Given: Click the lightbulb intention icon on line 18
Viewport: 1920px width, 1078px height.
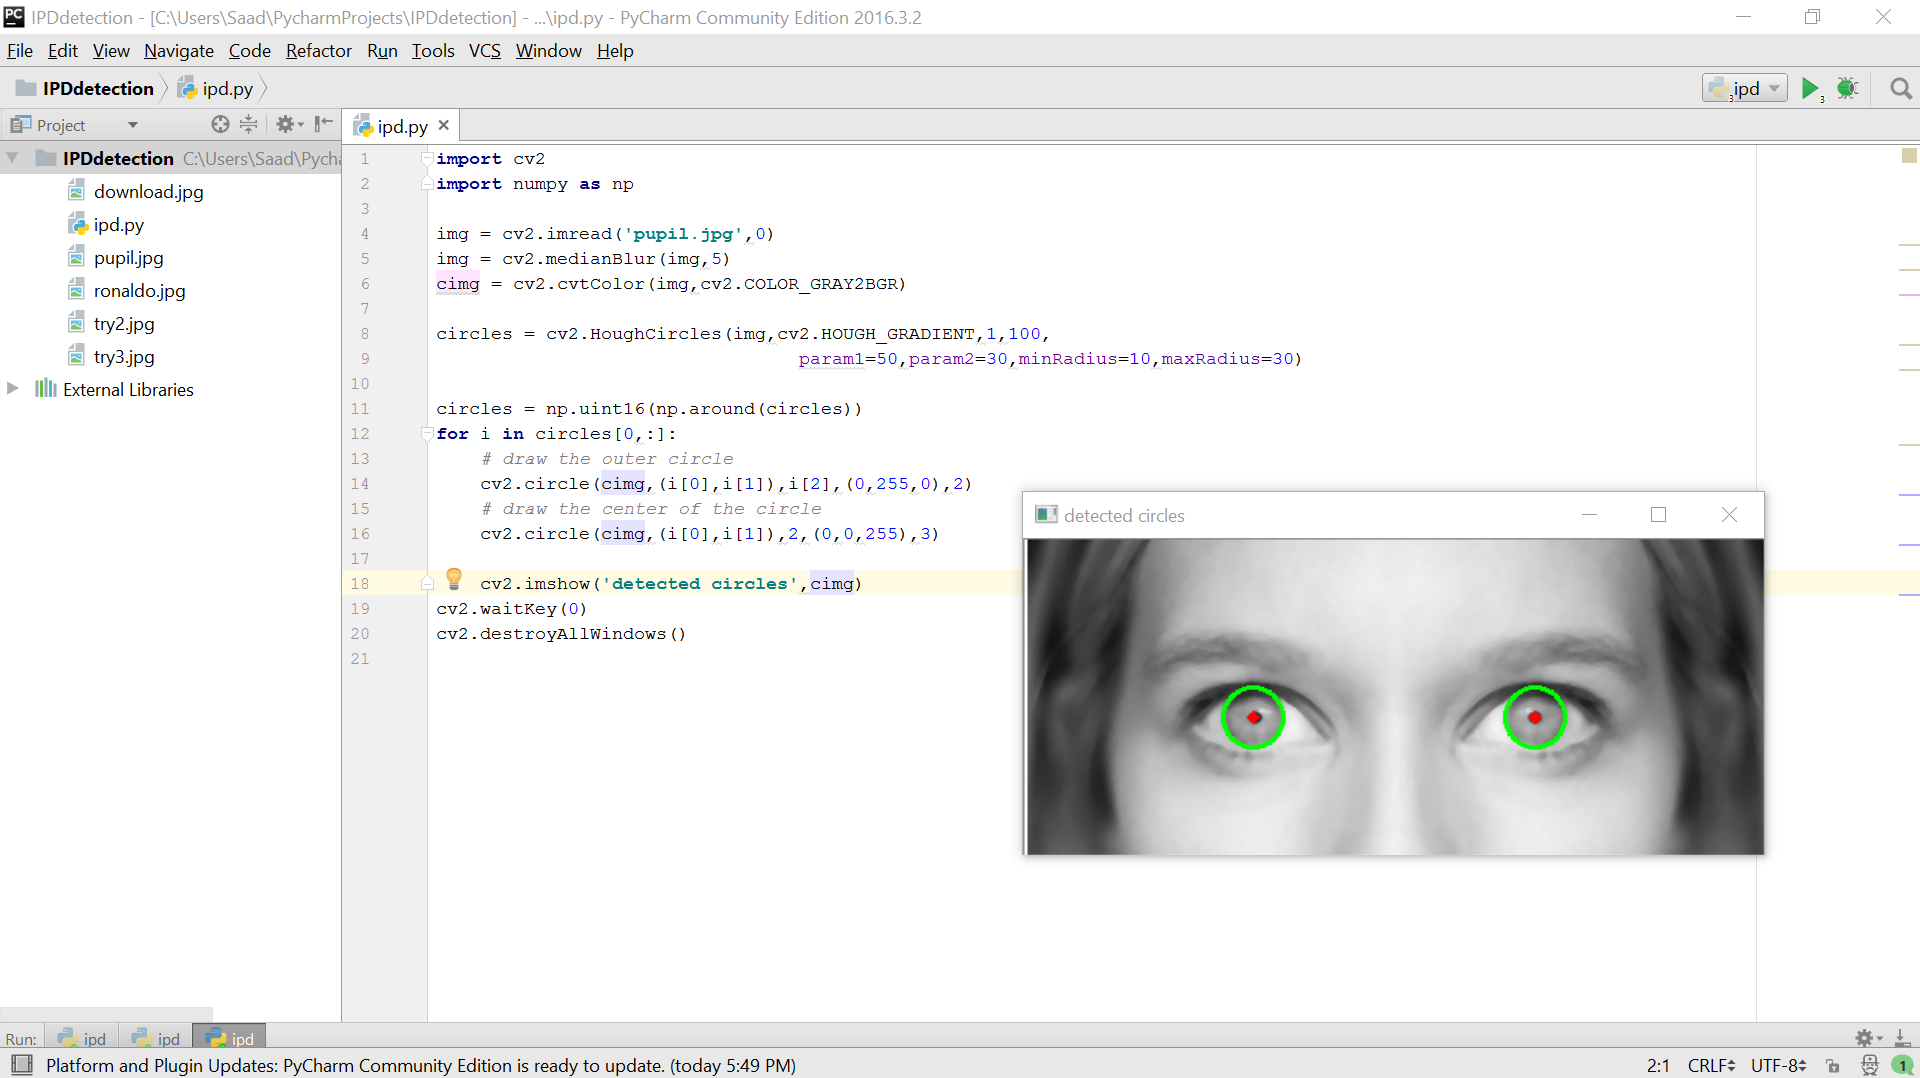Looking at the screenshot, I should click(x=454, y=579).
